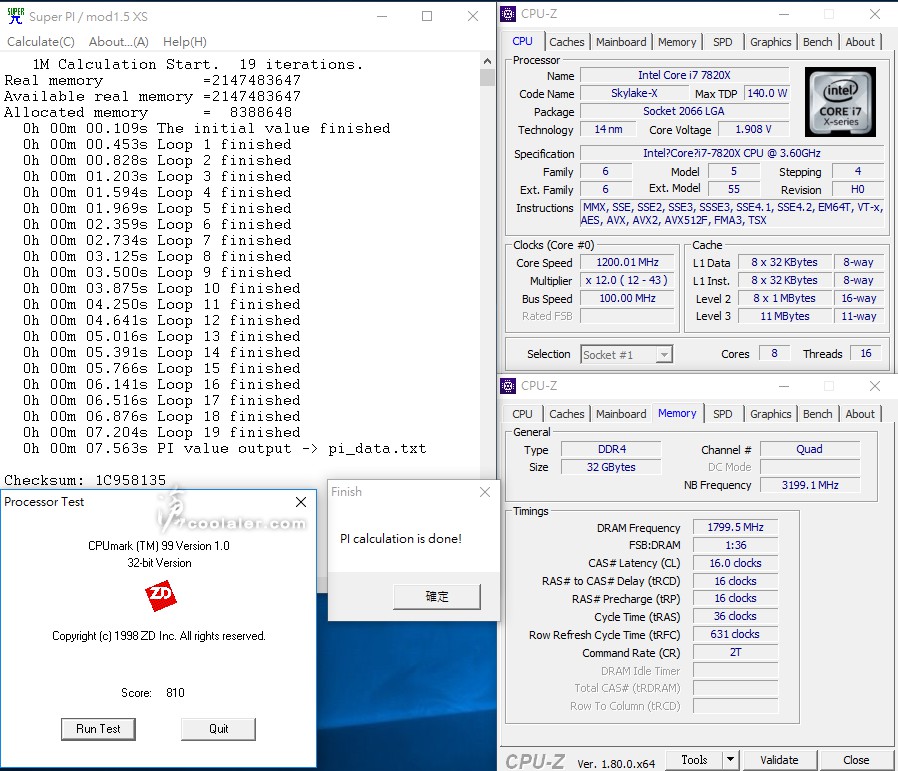Select the CPU tab in lower CPU-Z window
Image resolution: width=898 pixels, height=771 pixels.
point(522,414)
